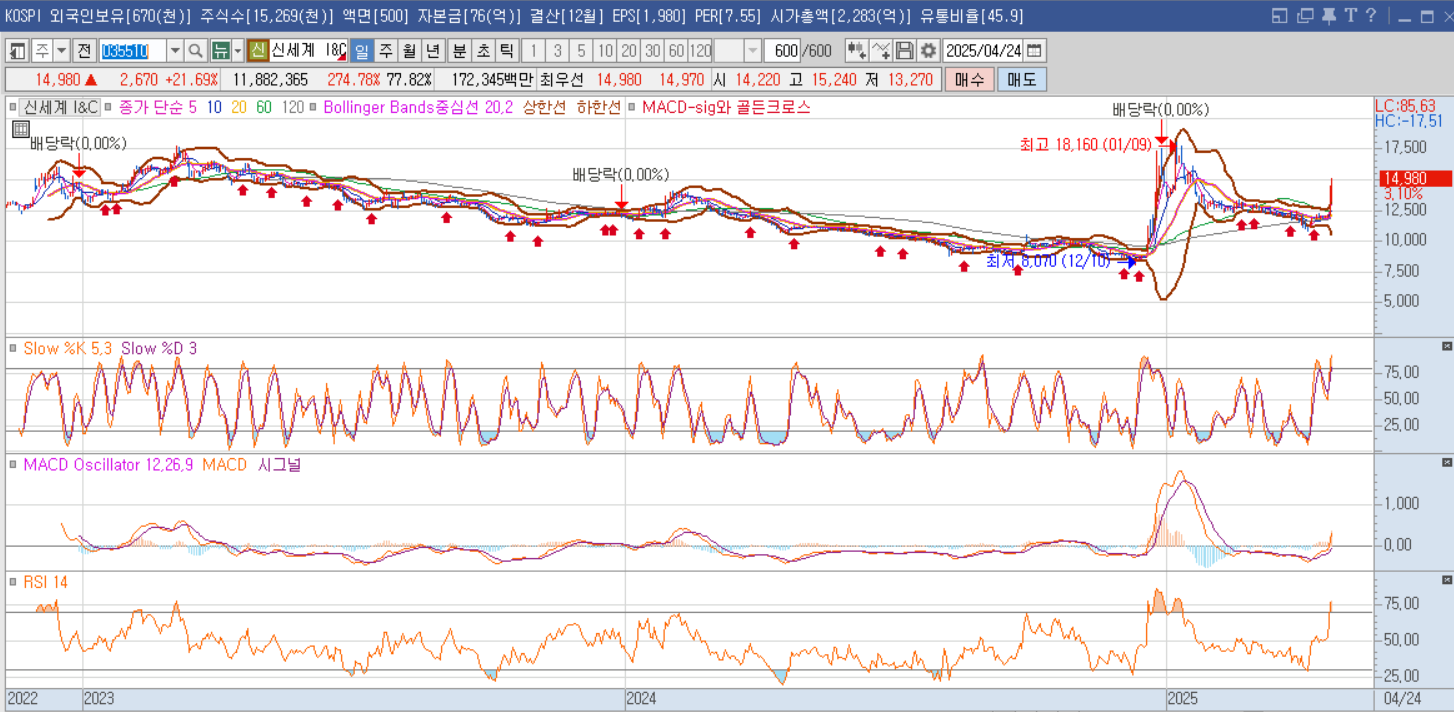
Task: Close the RSI 14 panel
Action: 1446,580
